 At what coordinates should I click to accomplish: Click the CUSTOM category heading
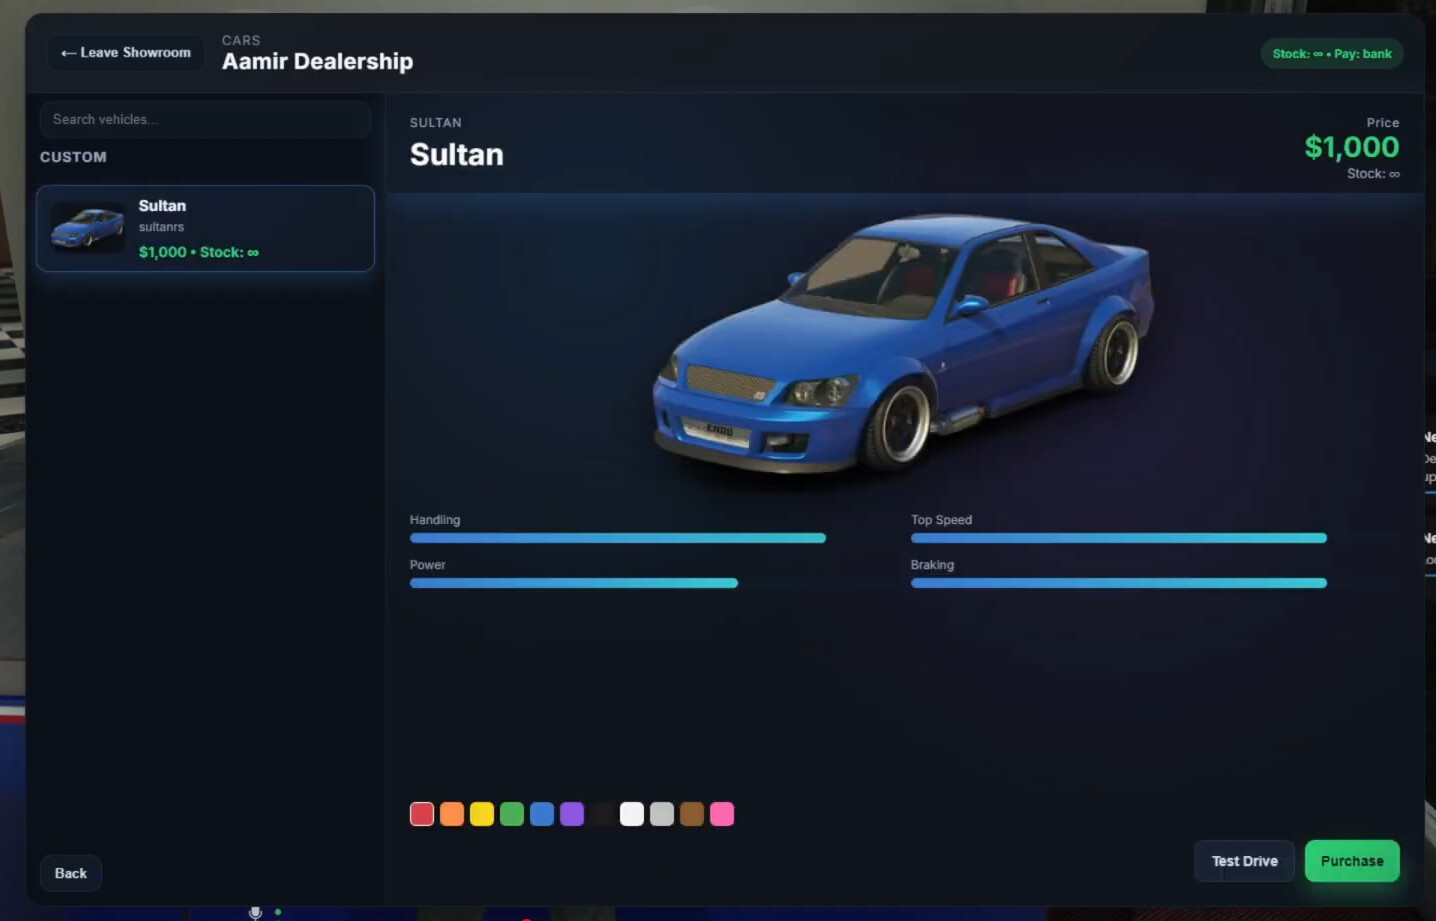pos(73,157)
